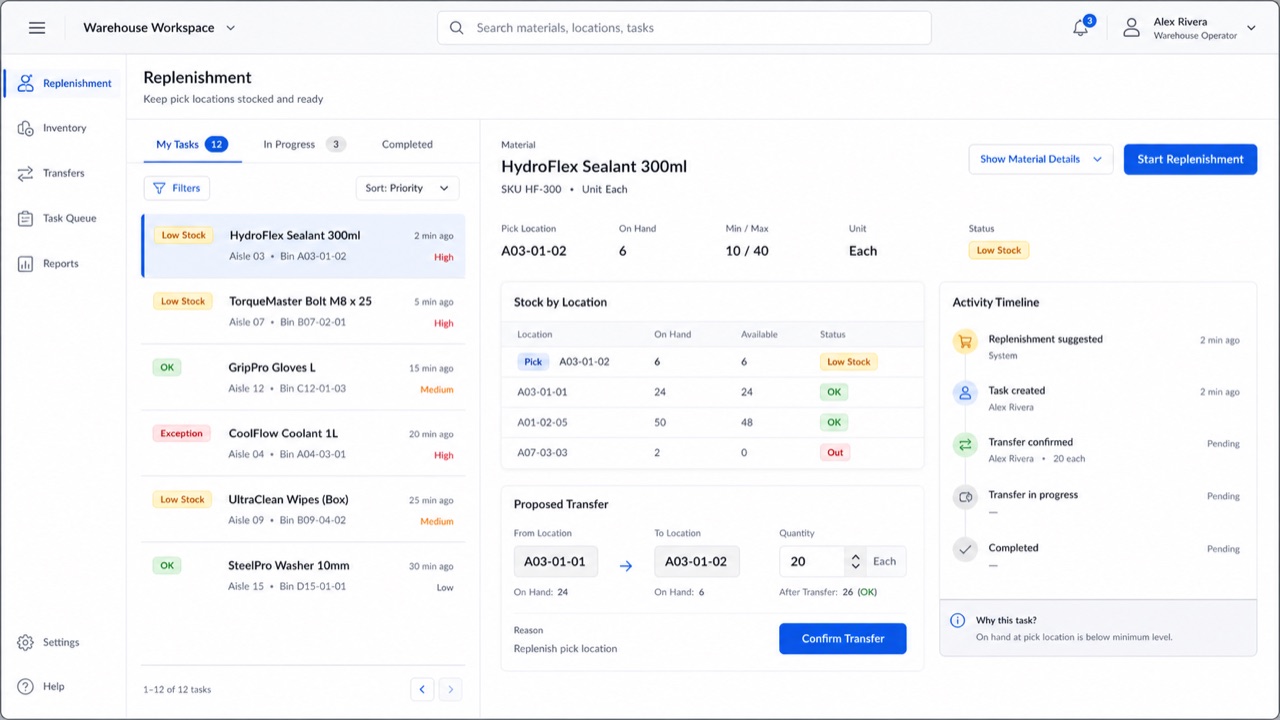Click Transfer in progress timeline icon
Image resolution: width=1280 pixels, height=720 pixels.
965,497
